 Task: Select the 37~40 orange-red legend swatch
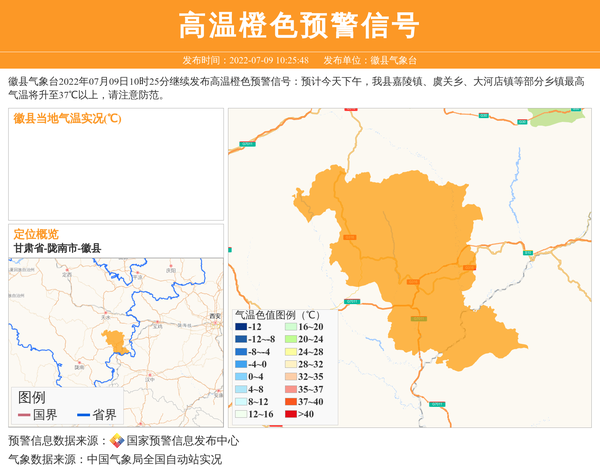(291, 402)
